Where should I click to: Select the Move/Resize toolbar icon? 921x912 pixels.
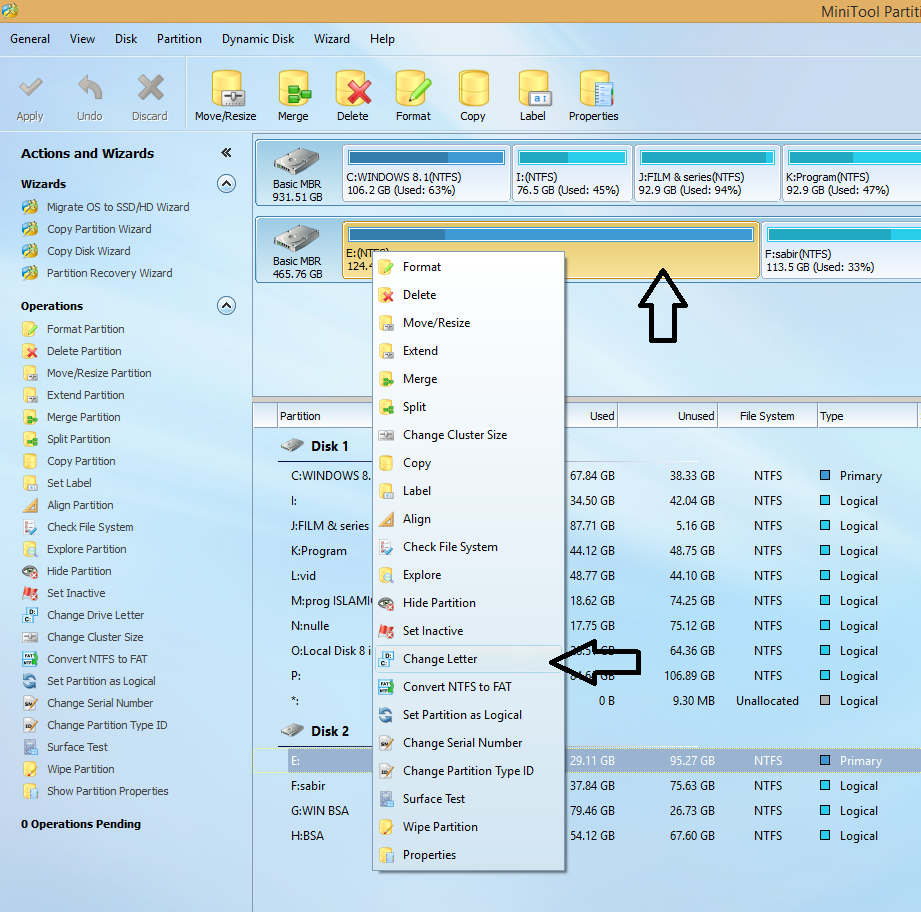pos(226,97)
